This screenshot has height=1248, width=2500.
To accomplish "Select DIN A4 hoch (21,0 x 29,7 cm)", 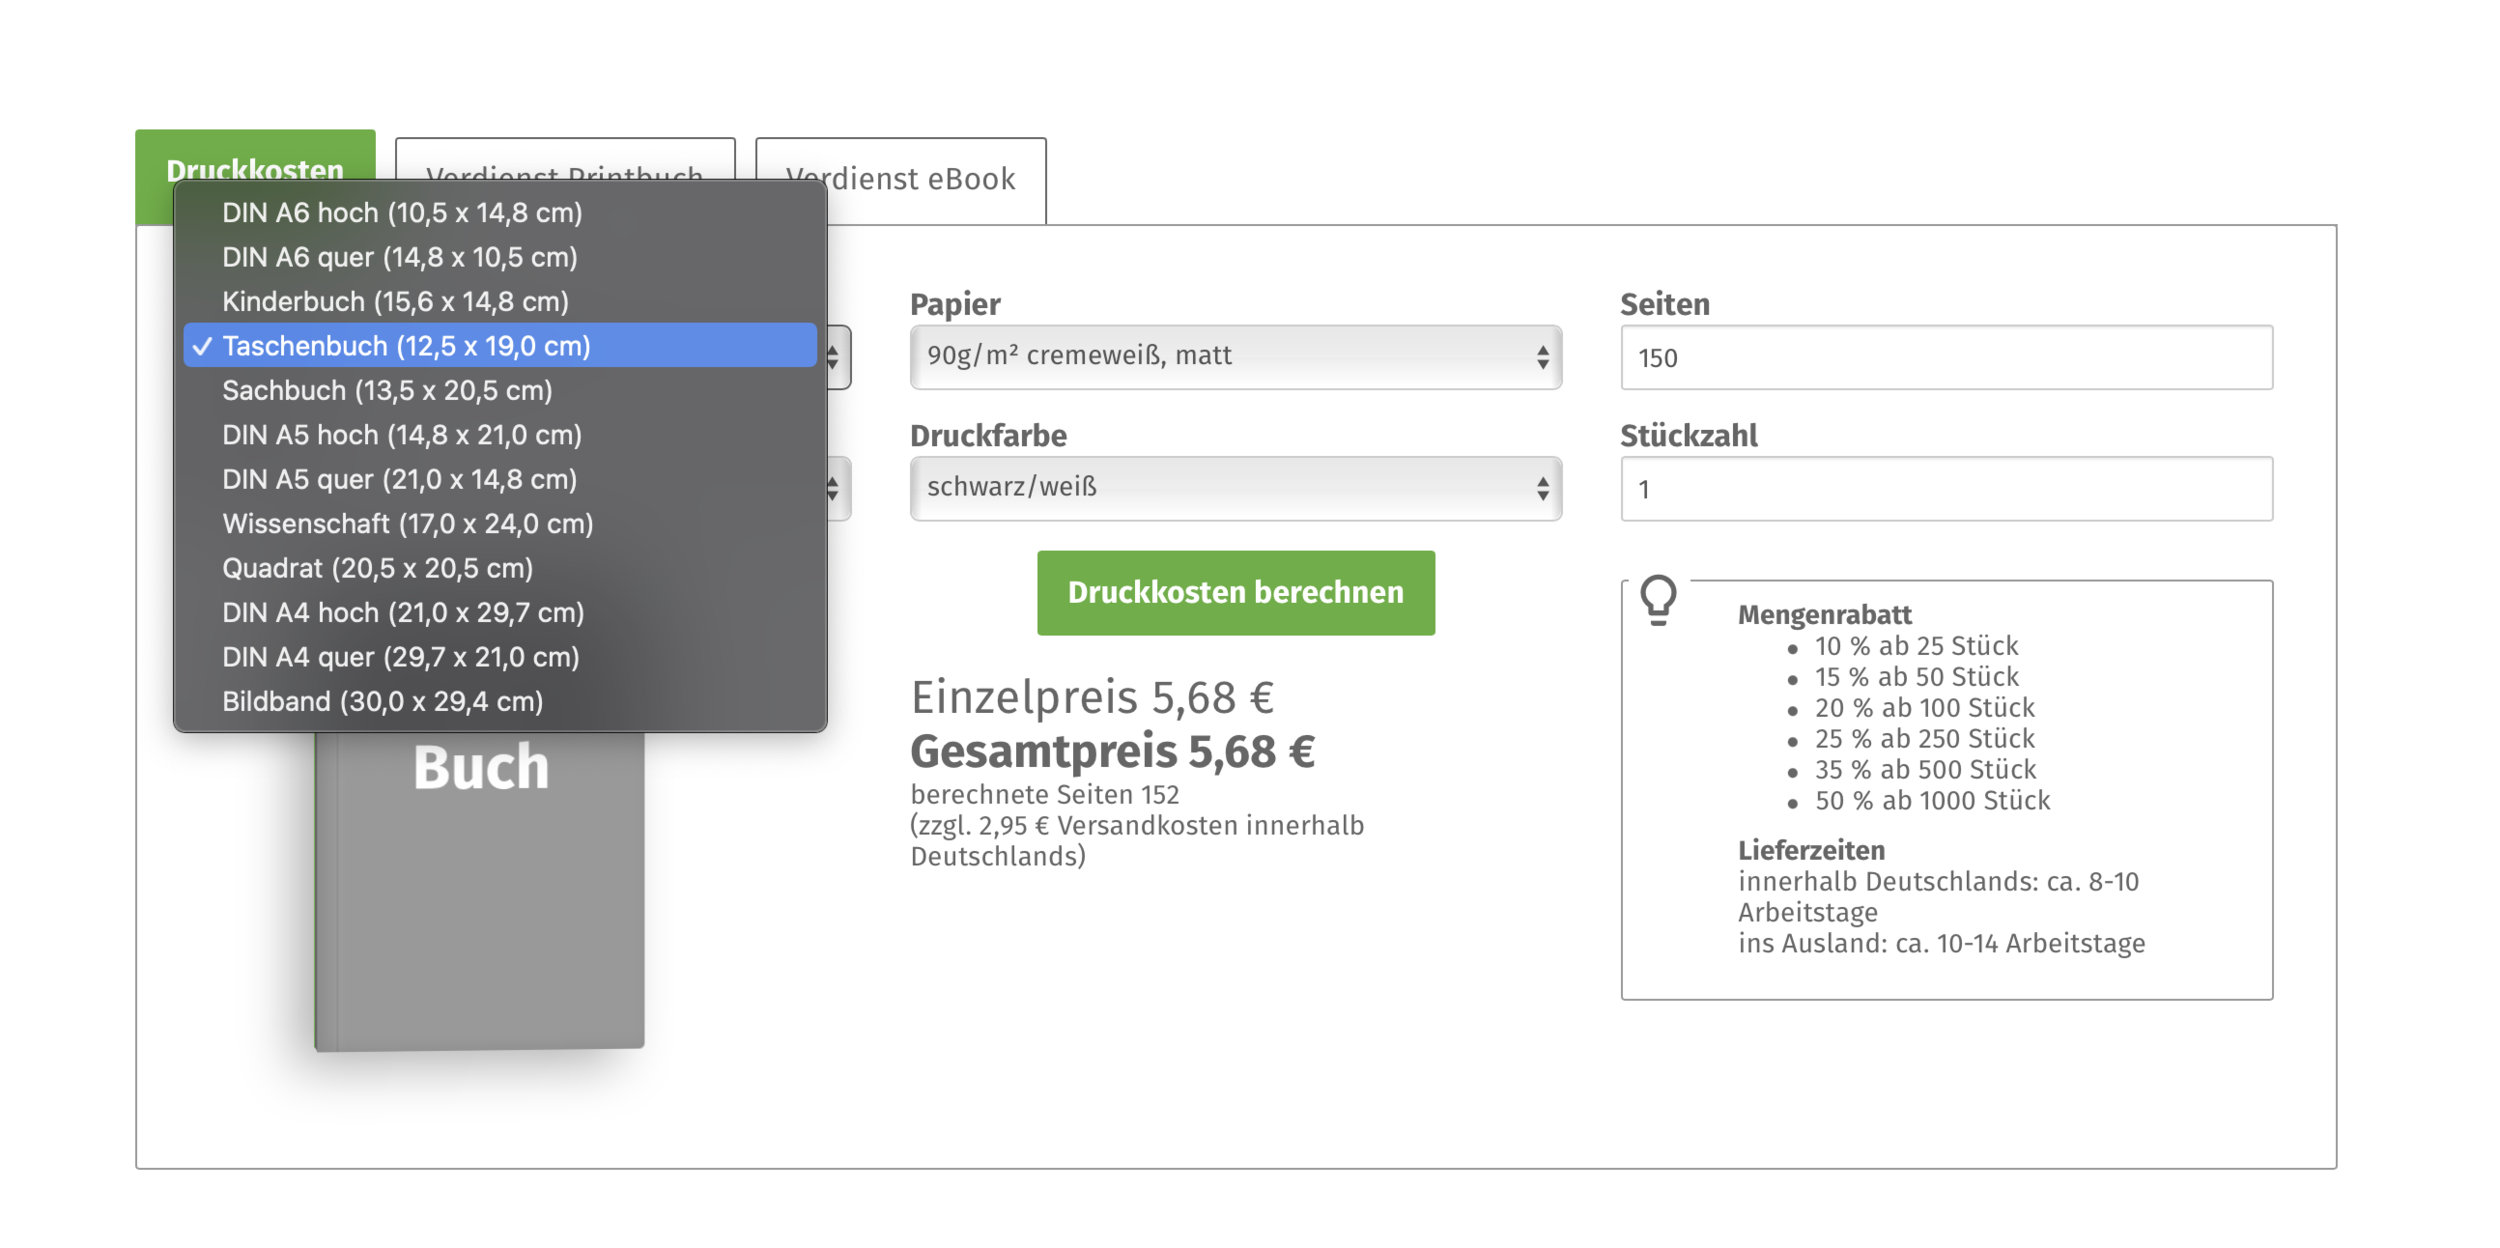I will (x=500, y=612).
